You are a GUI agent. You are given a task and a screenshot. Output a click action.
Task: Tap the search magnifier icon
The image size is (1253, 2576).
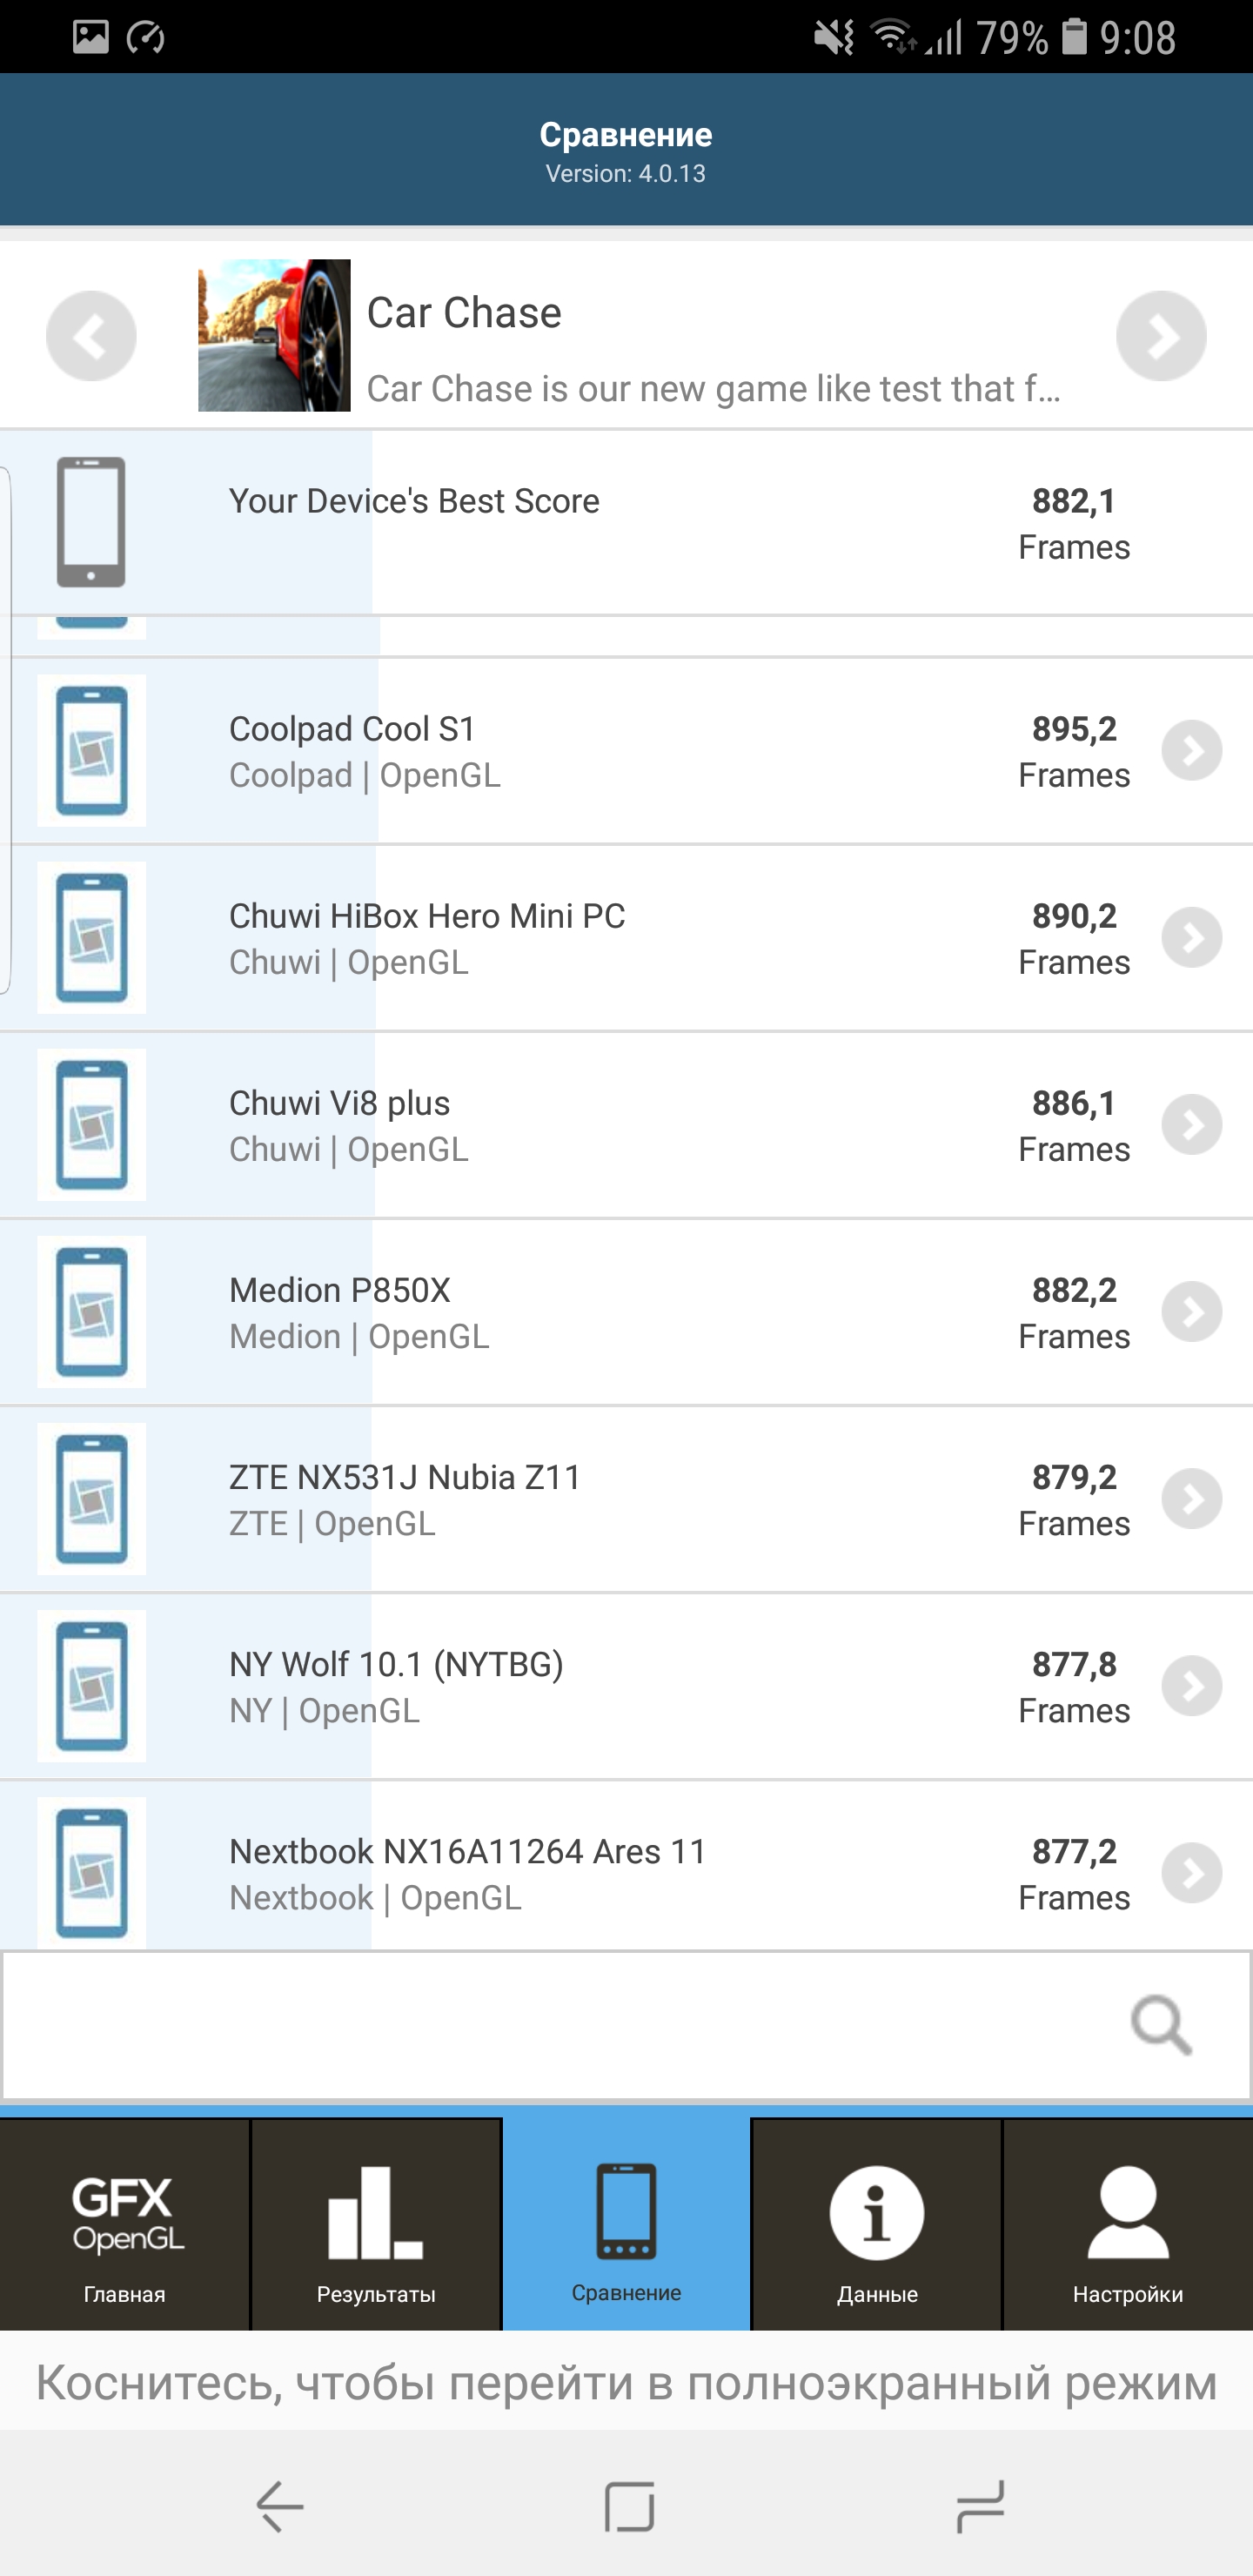[x=1160, y=2025]
